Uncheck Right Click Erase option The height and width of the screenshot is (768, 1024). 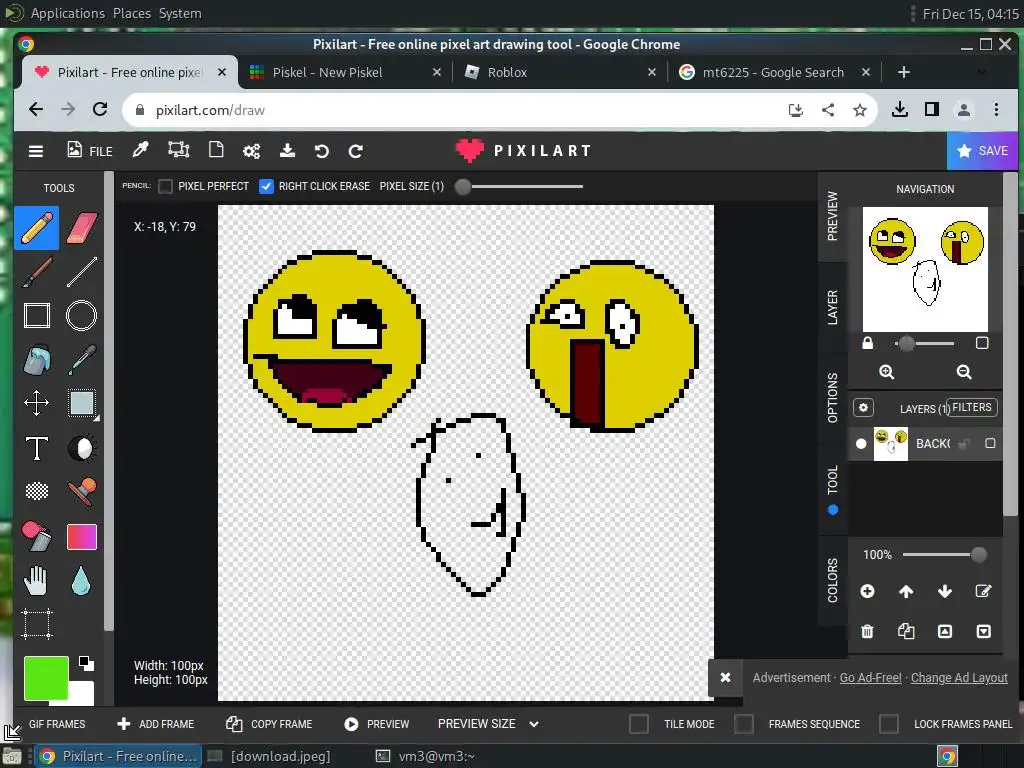[x=266, y=187]
